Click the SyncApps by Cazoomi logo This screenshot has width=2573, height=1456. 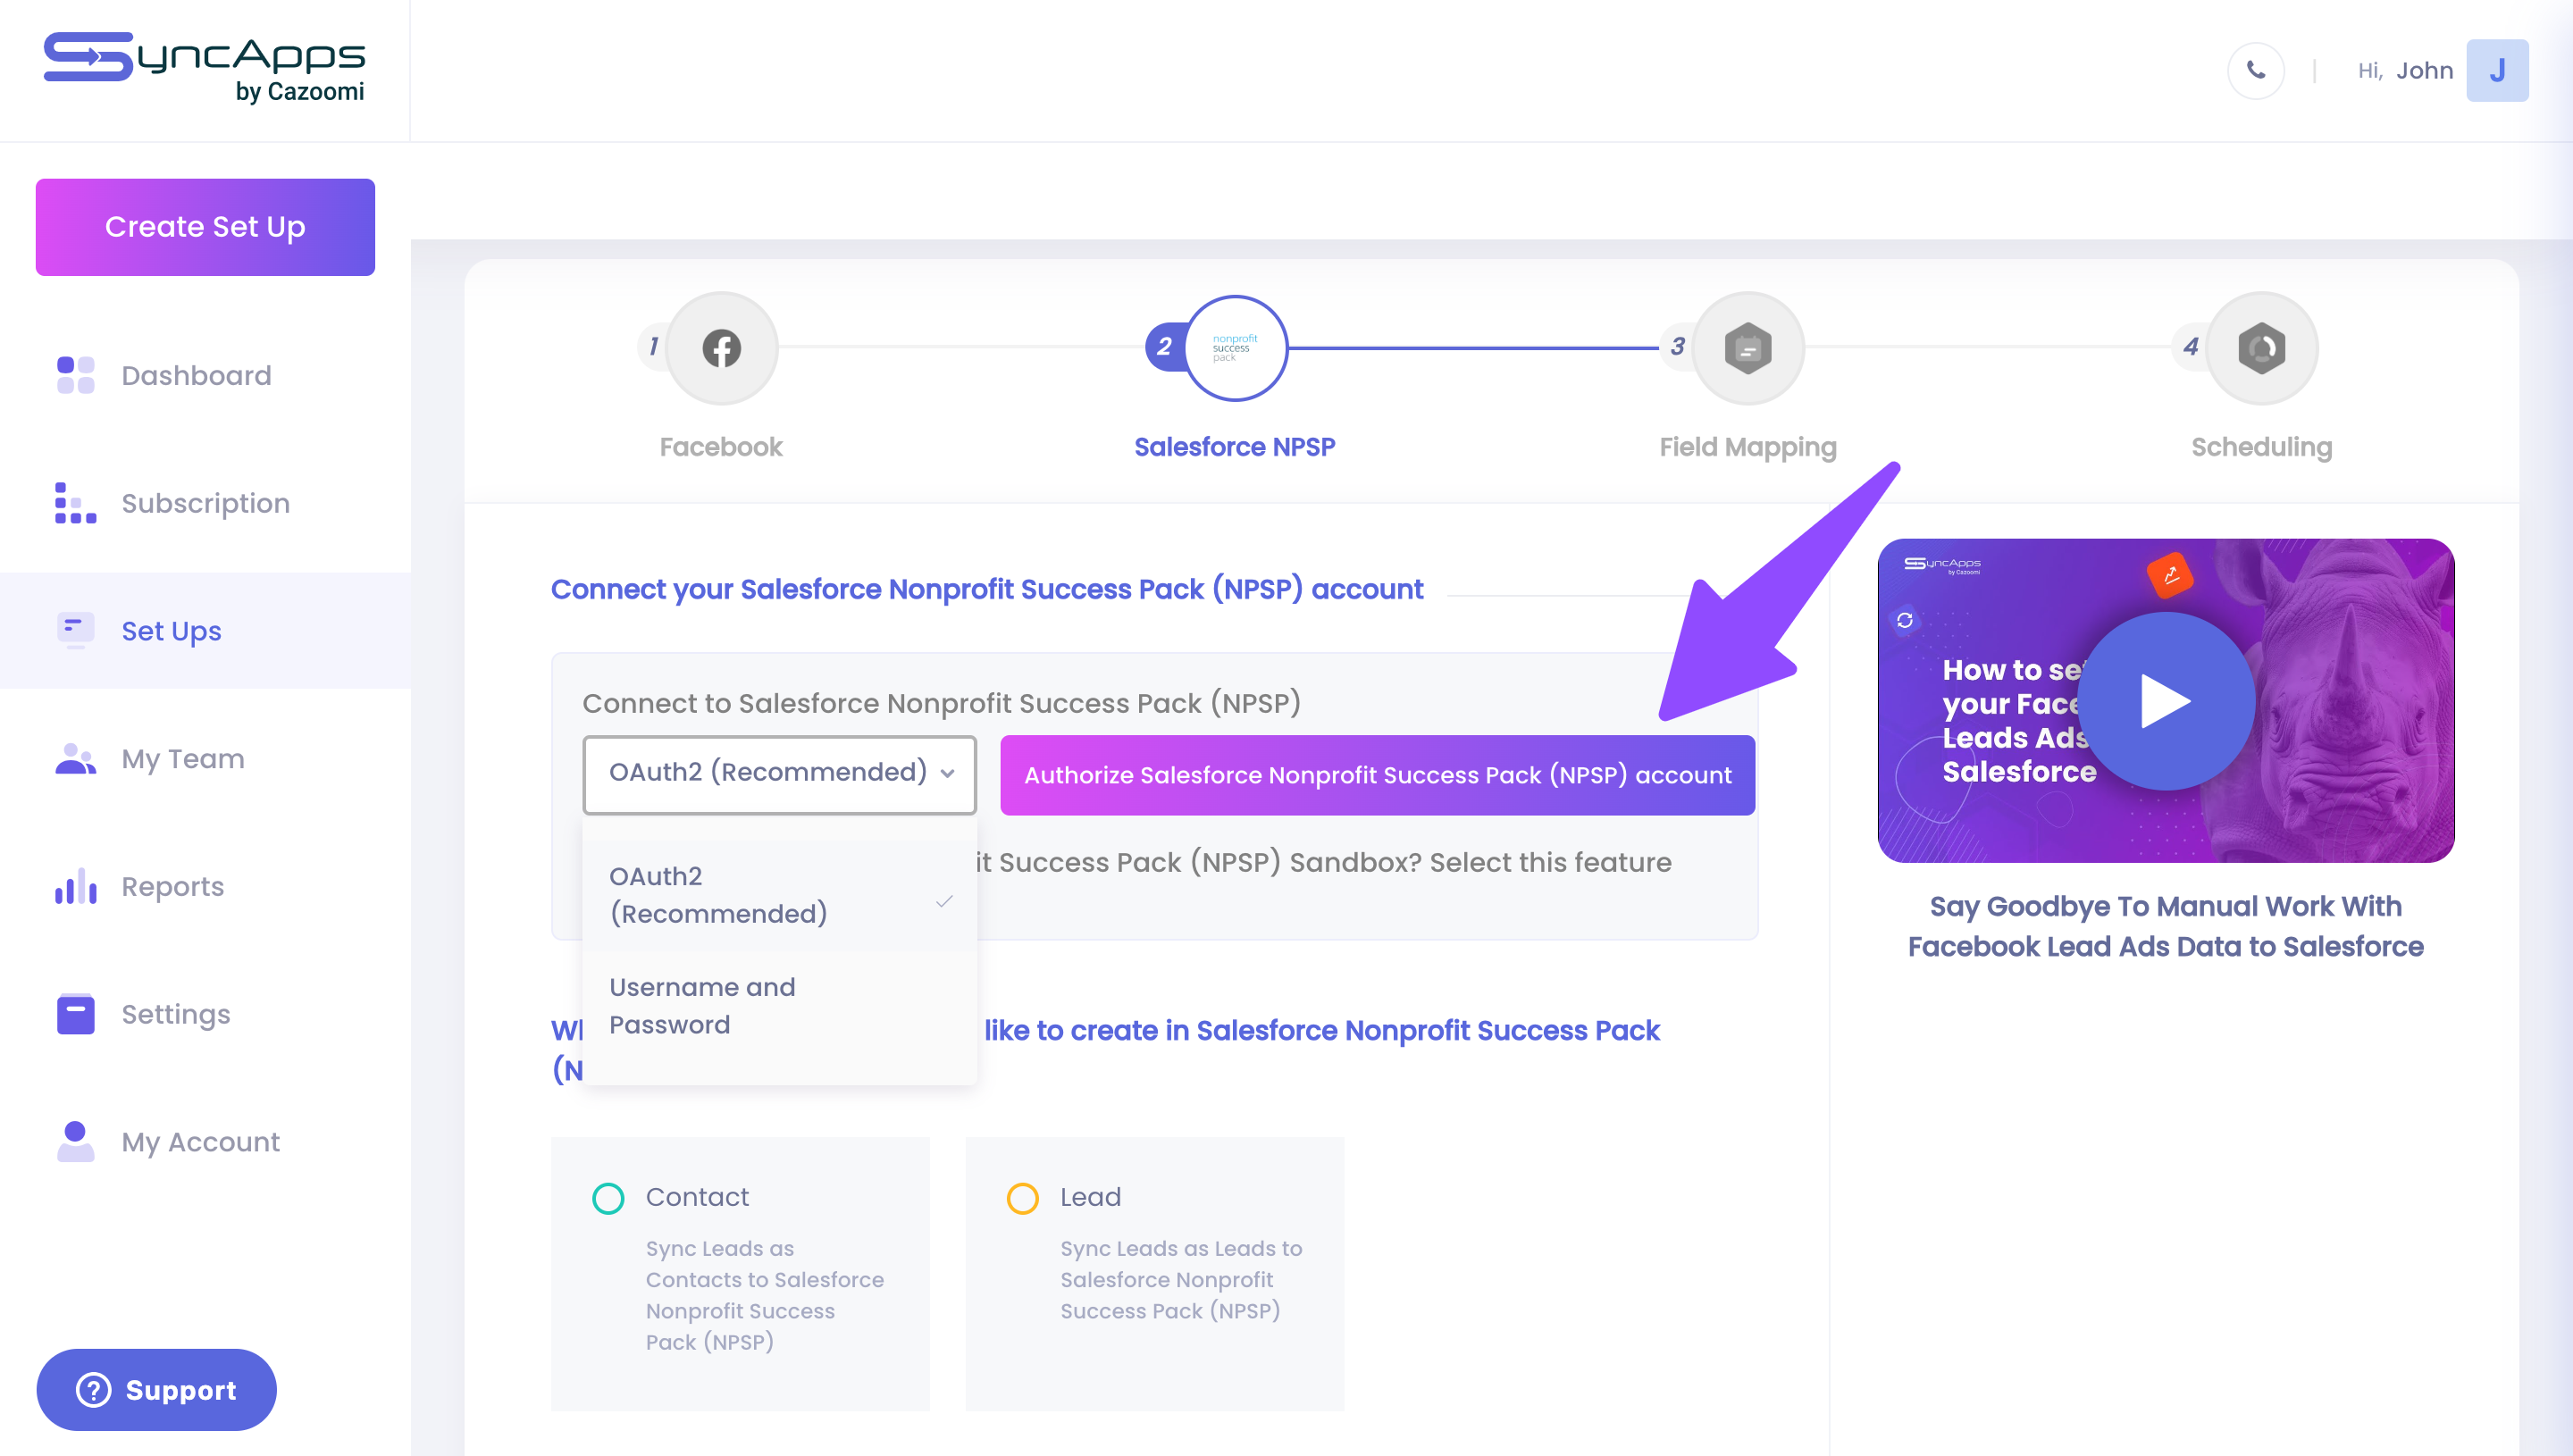point(205,67)
